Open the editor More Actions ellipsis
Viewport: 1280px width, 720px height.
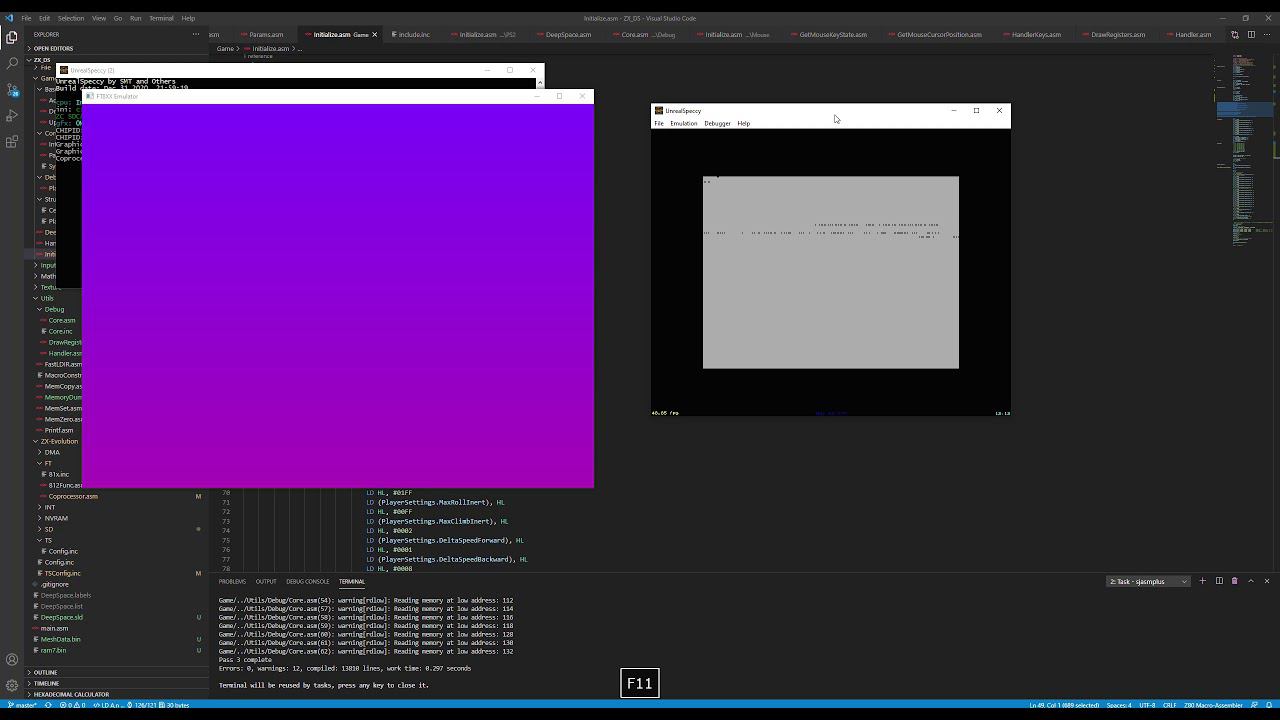click(x=1267, y=35)
